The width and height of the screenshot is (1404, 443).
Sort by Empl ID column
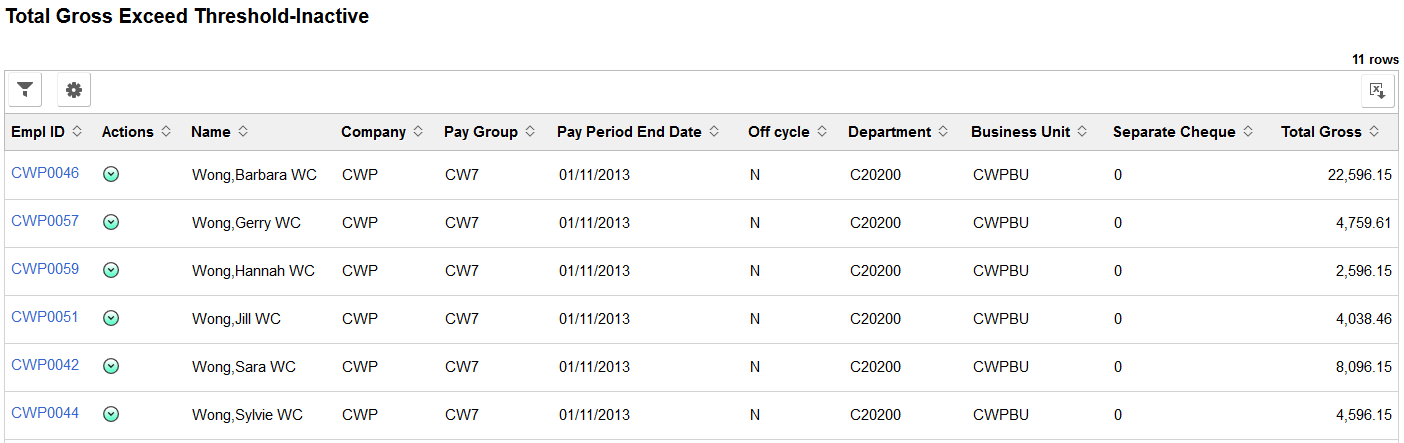pyautogui.click(x=47, y=132)
